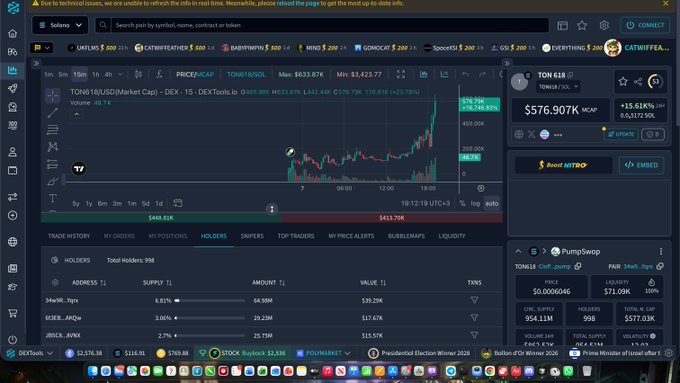Click the fullscreen chart icon
Screen dimensions: 680x383
pos(401,74)
